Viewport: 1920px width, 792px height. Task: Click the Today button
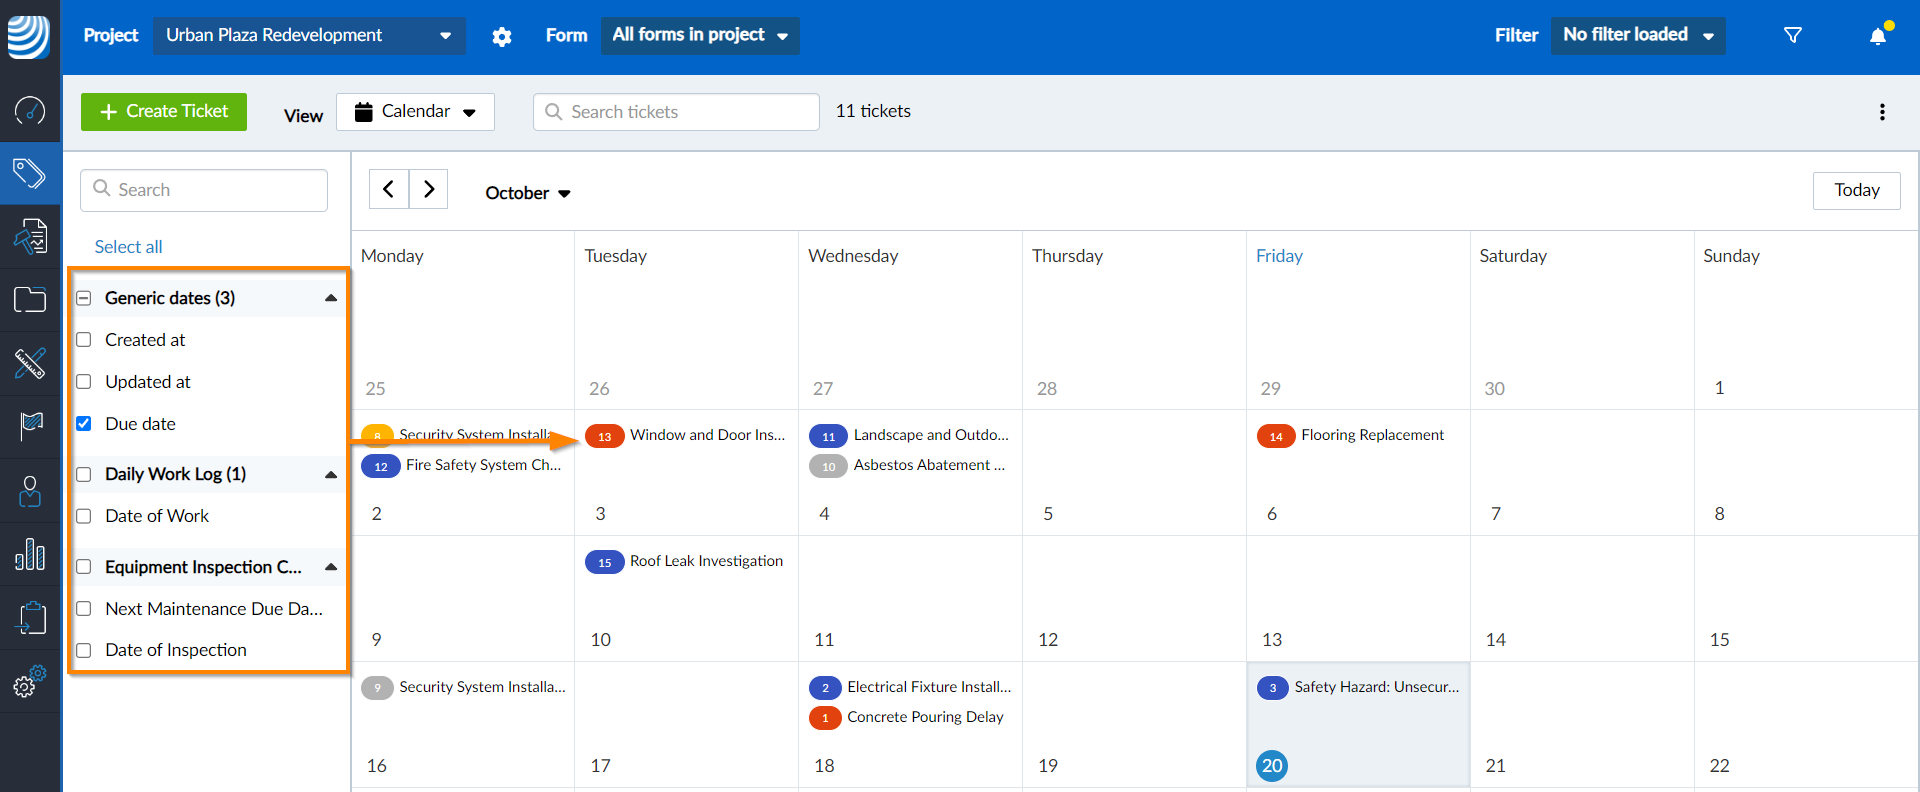pyautogui.click(x=1857, y=190)
